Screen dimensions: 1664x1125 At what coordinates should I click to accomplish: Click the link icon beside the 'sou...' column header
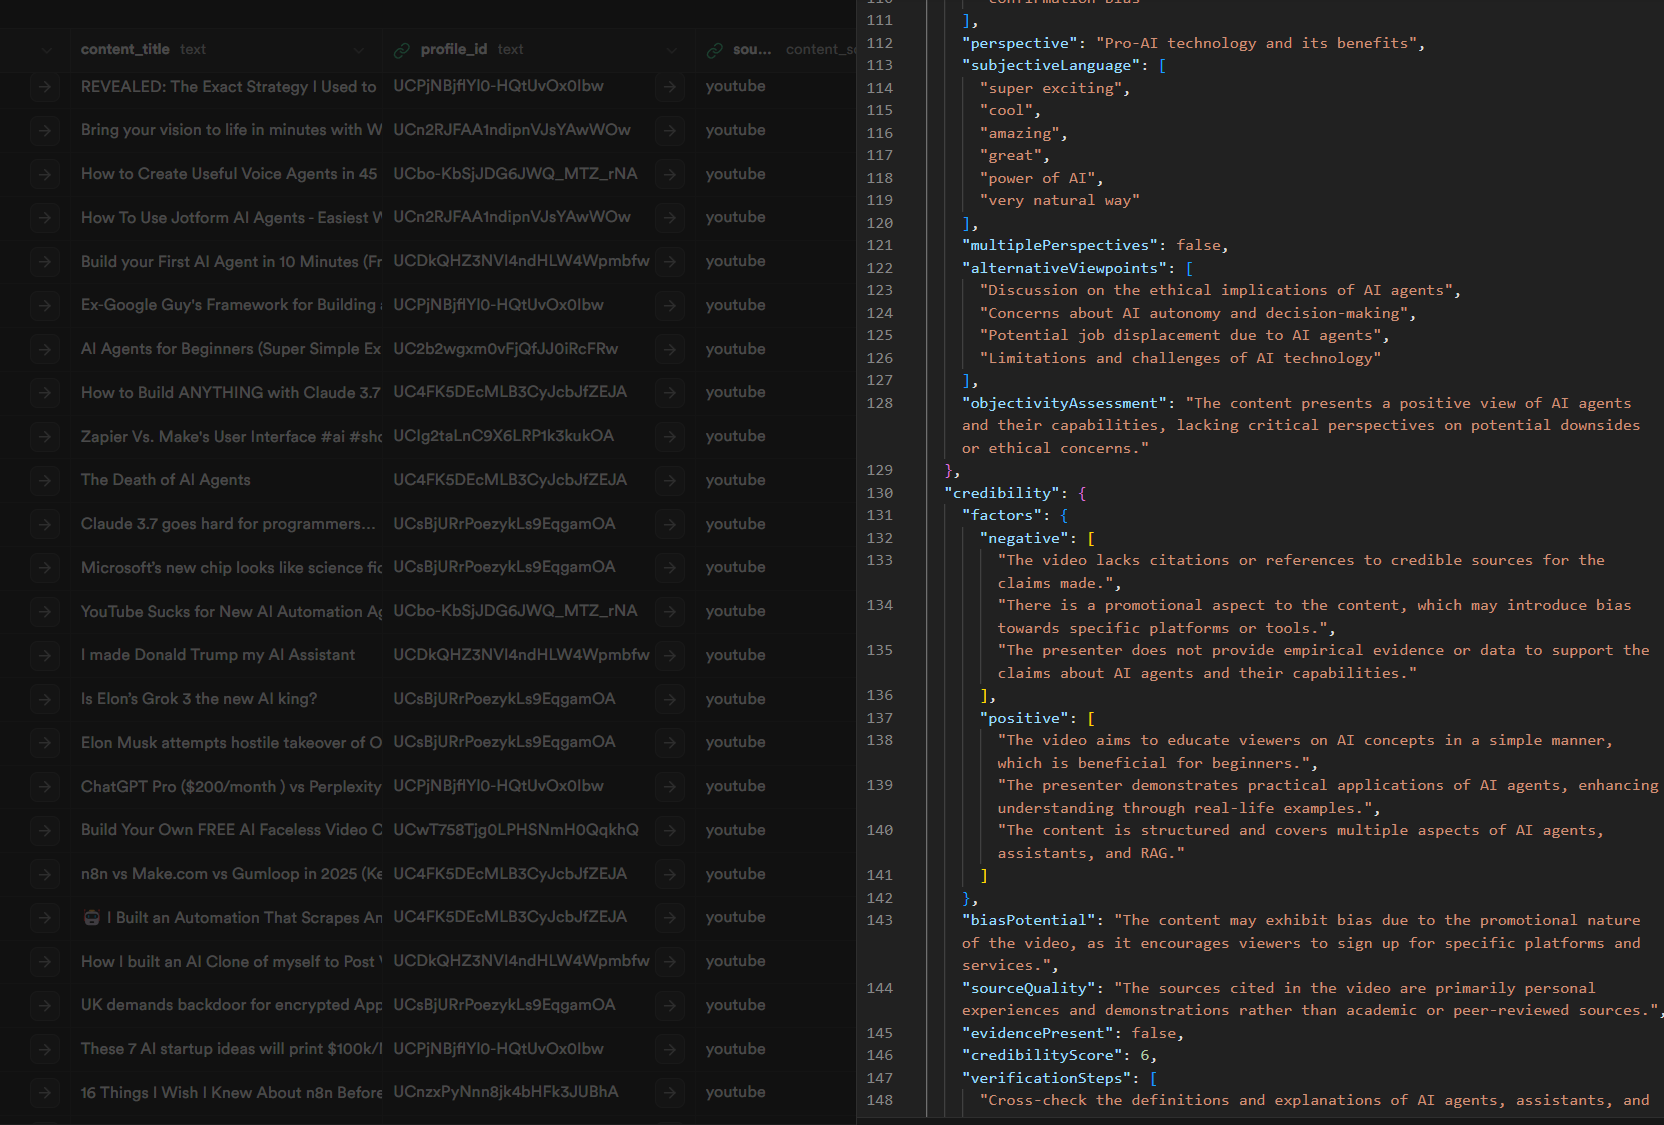tap(714, 50)
